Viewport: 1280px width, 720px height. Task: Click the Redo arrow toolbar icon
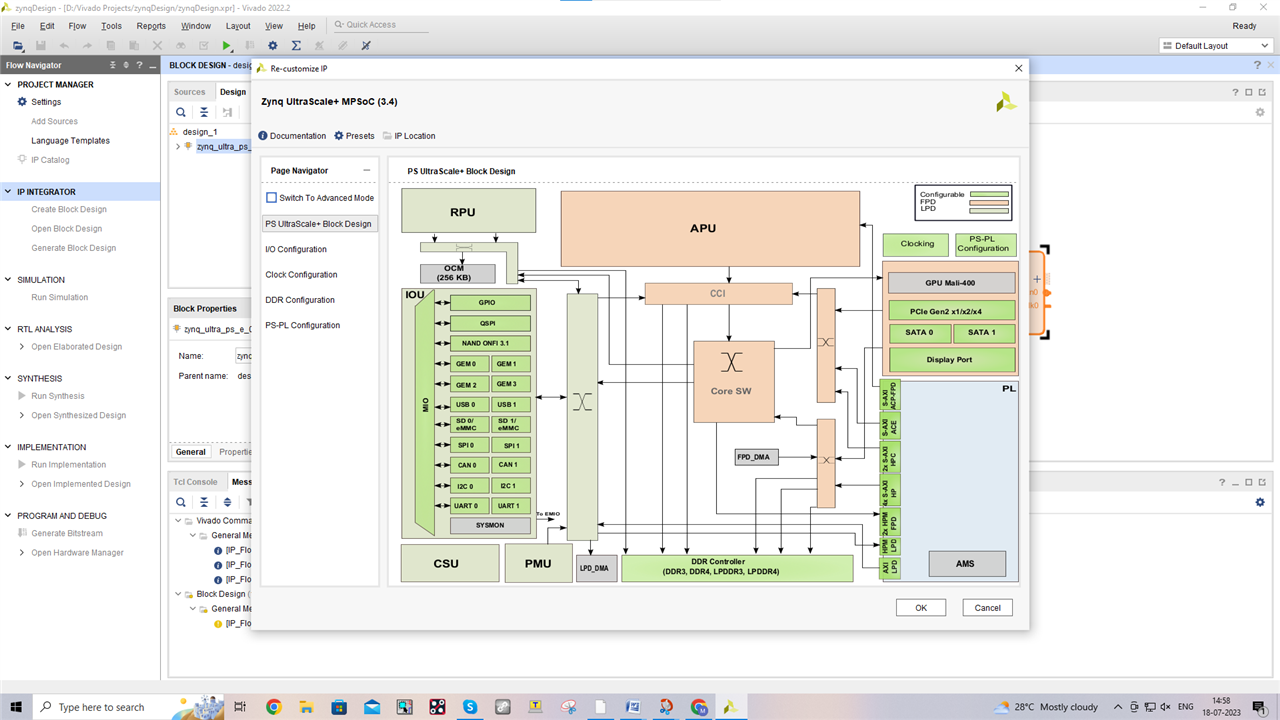point(87,46)
